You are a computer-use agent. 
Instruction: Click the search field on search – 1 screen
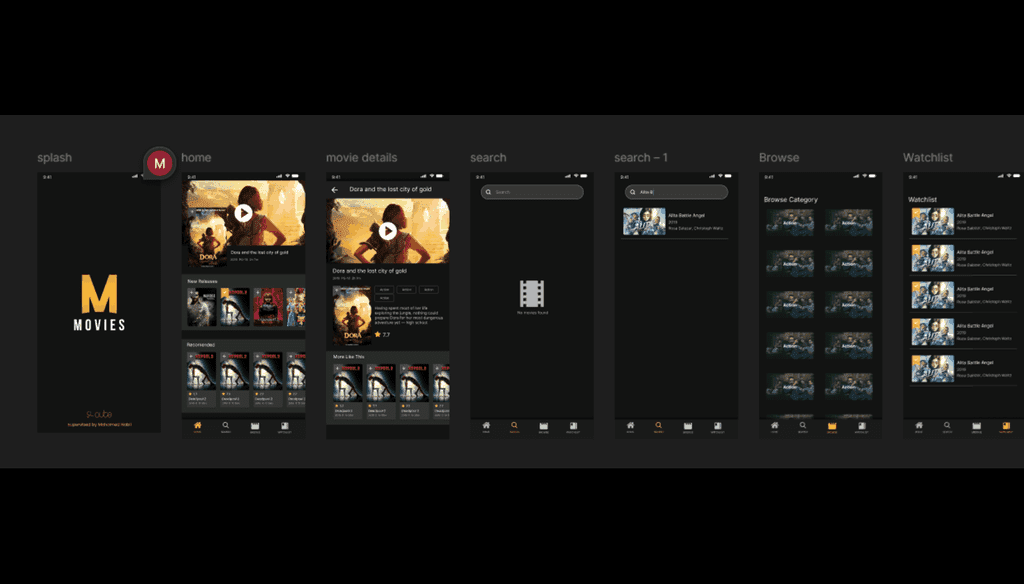pyautogui.click(x=676, y=192)
